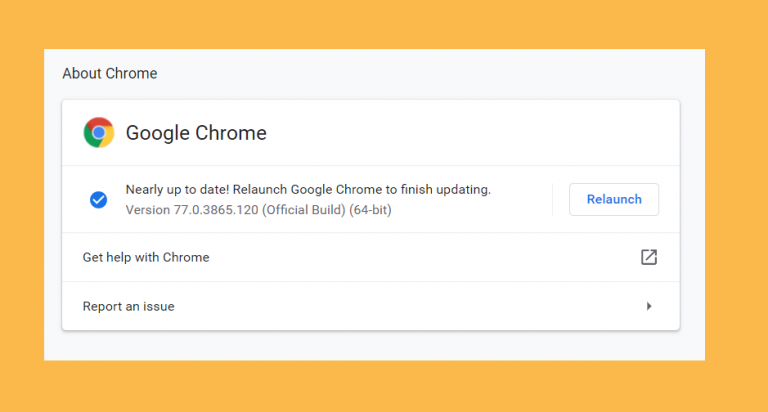This screenshot has width=768, height=412.
Task: Click the About Chrome page heading
Action: (110, 73)
